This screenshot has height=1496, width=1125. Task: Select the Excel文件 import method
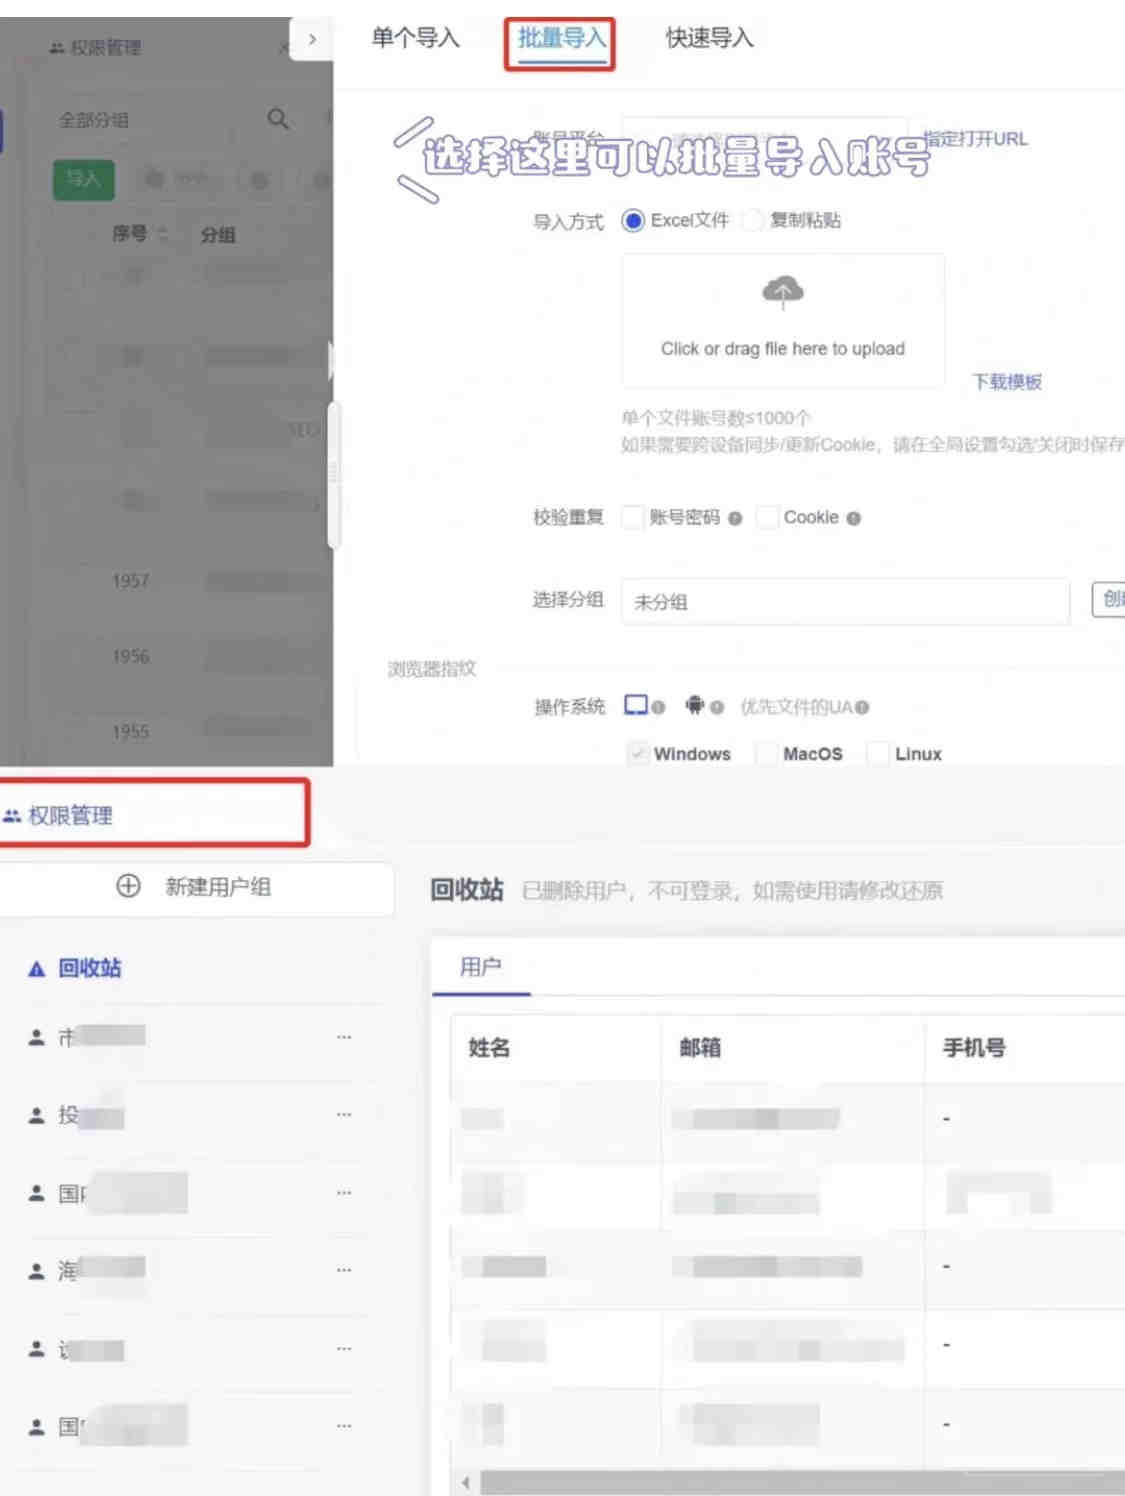[633, 220]
